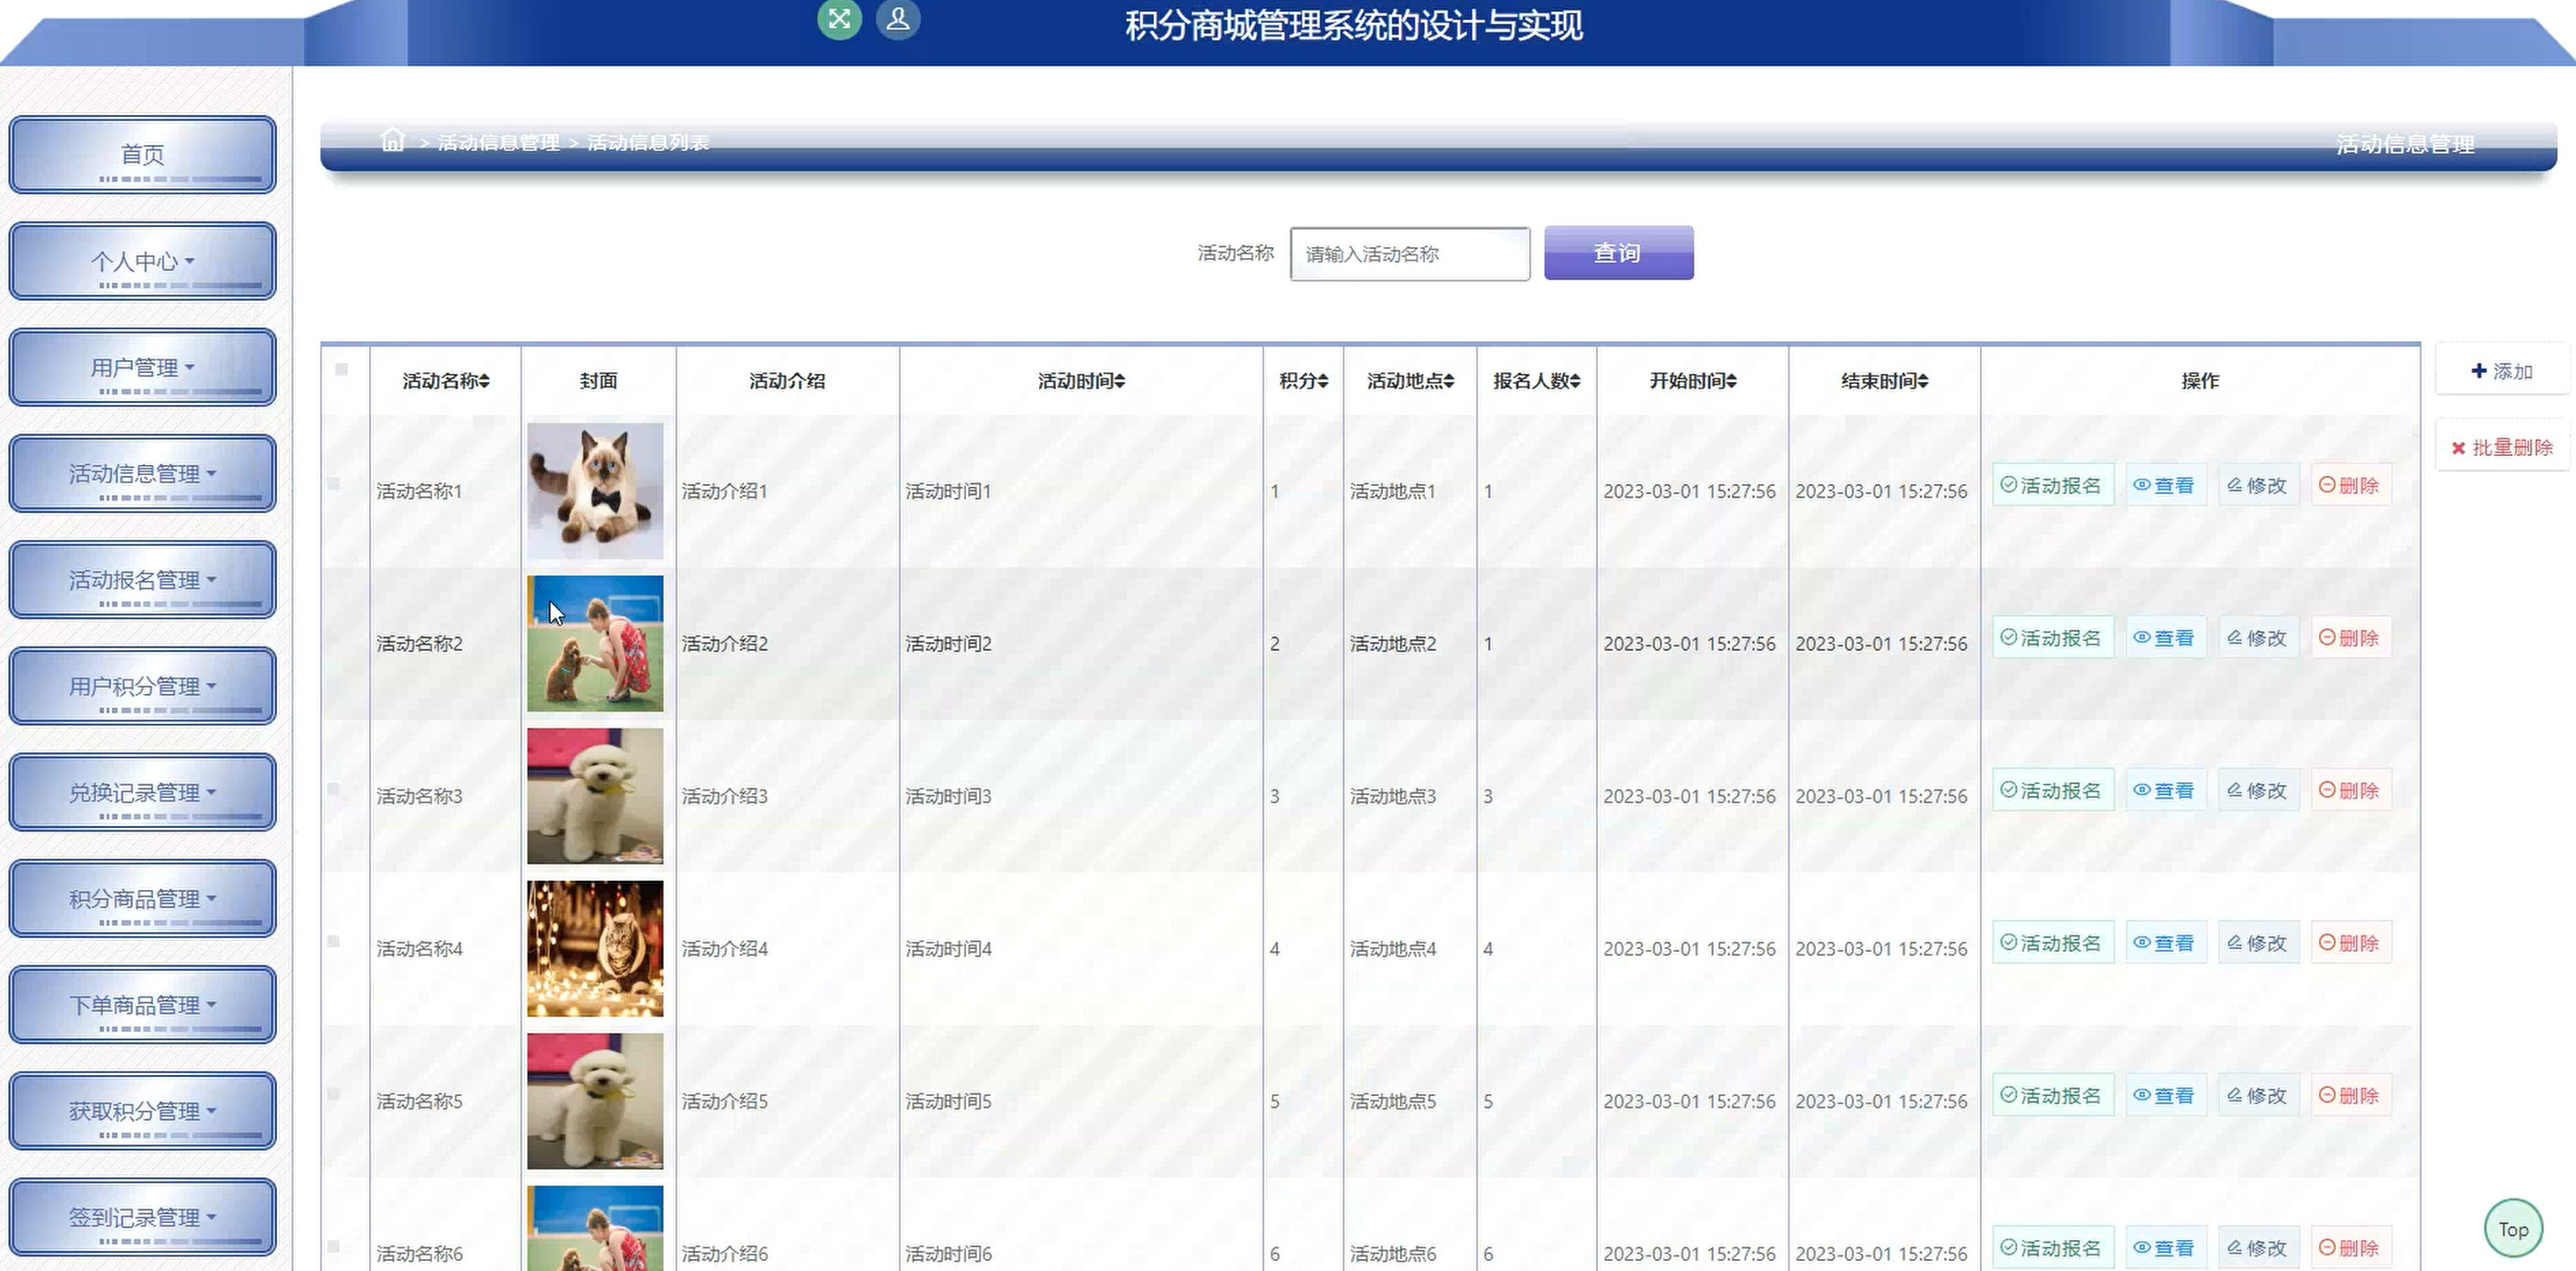The width and height of the screenshot is (2576, 1271).
Task: Open the white dog cover of 活动名称3
Action: [595, 795]
